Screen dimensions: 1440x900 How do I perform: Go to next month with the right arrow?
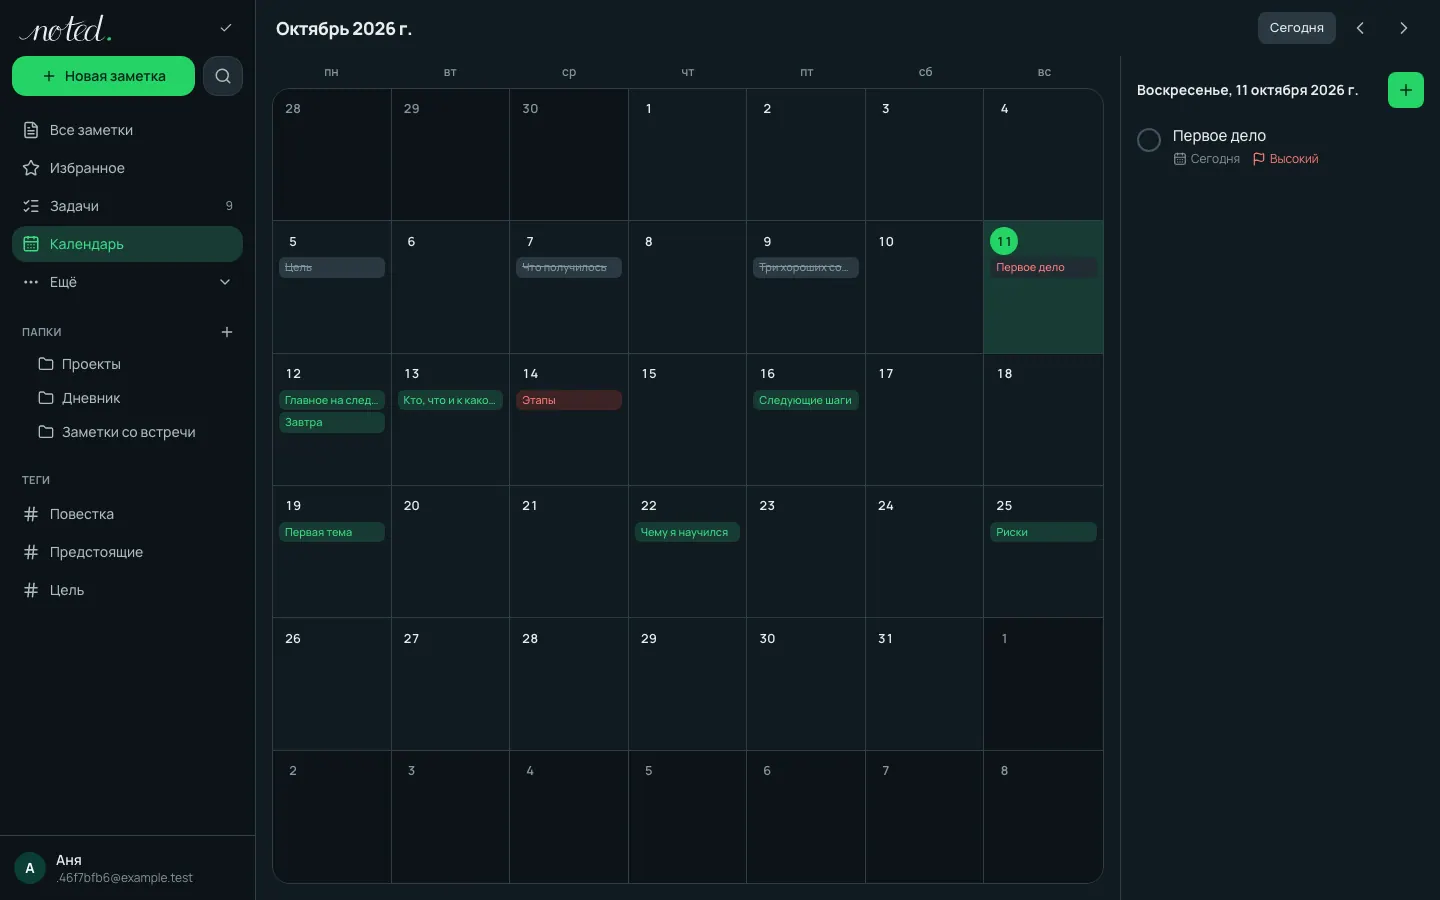coord(1404,28)
